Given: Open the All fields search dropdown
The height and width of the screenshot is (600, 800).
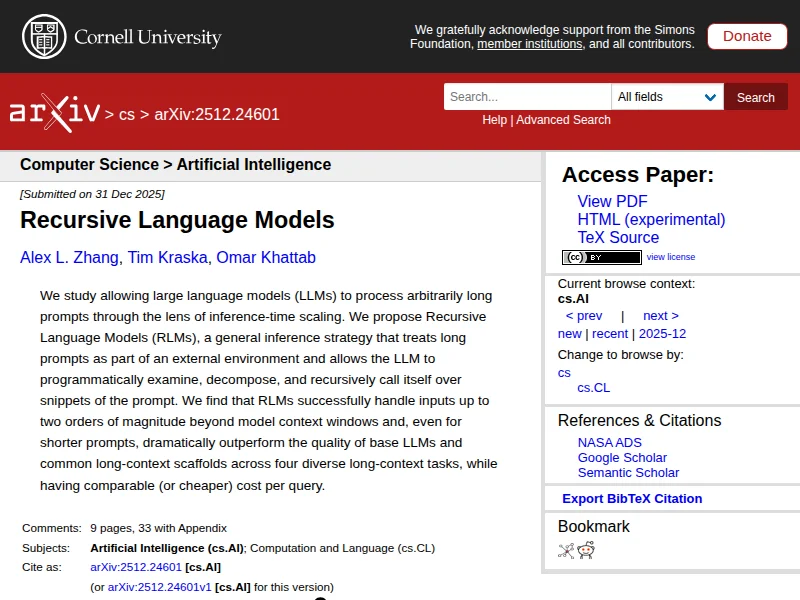Looking at the screenshot, I should (667, 97).
